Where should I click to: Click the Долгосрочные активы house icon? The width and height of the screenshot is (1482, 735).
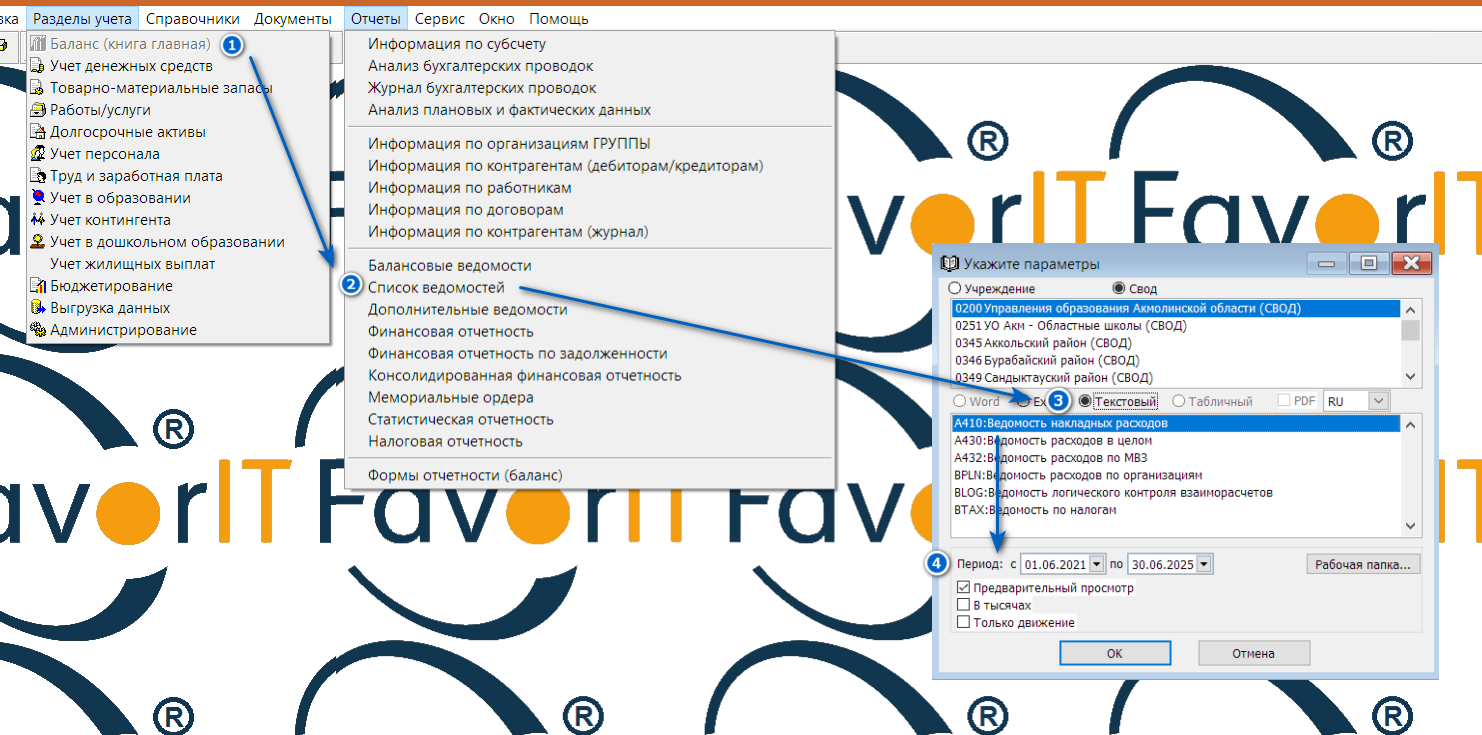tap(38, 132)
